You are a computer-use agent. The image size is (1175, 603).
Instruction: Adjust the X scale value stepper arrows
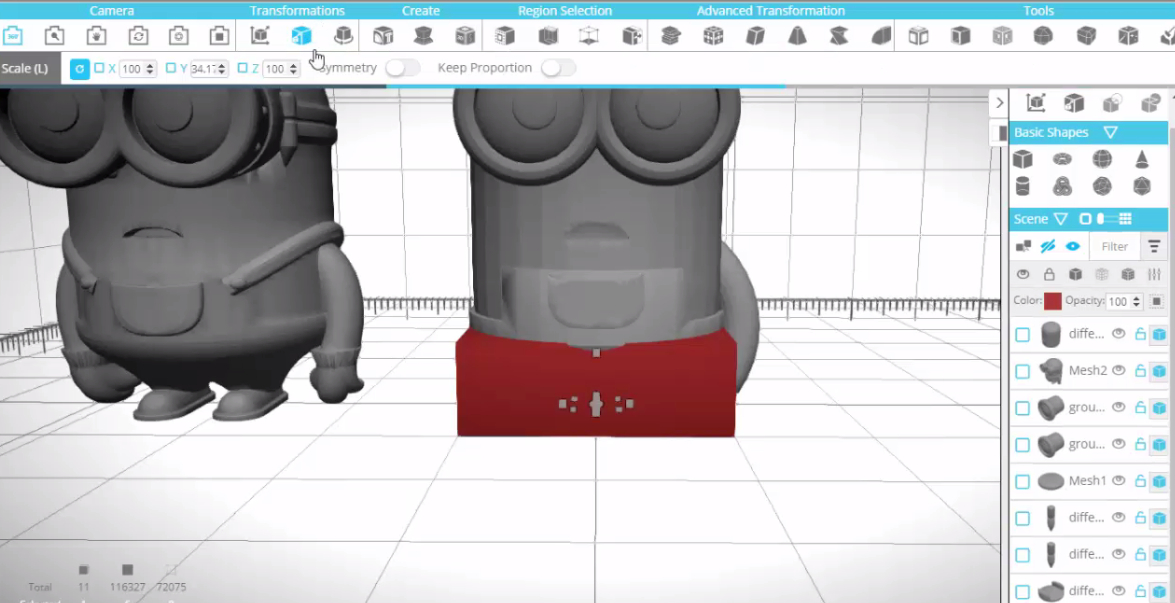click(150, 69)
